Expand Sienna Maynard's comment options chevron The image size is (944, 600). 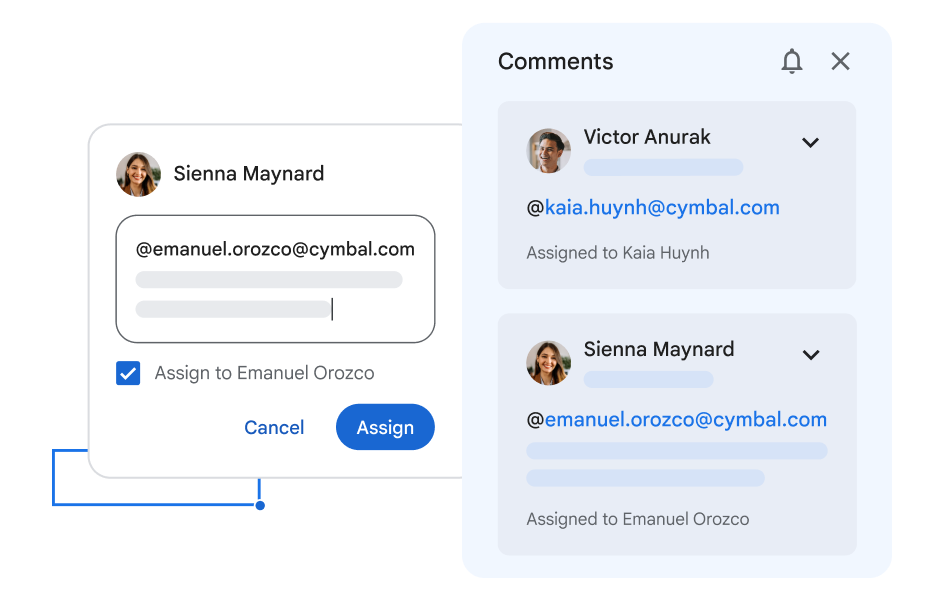tap(811, 355)
